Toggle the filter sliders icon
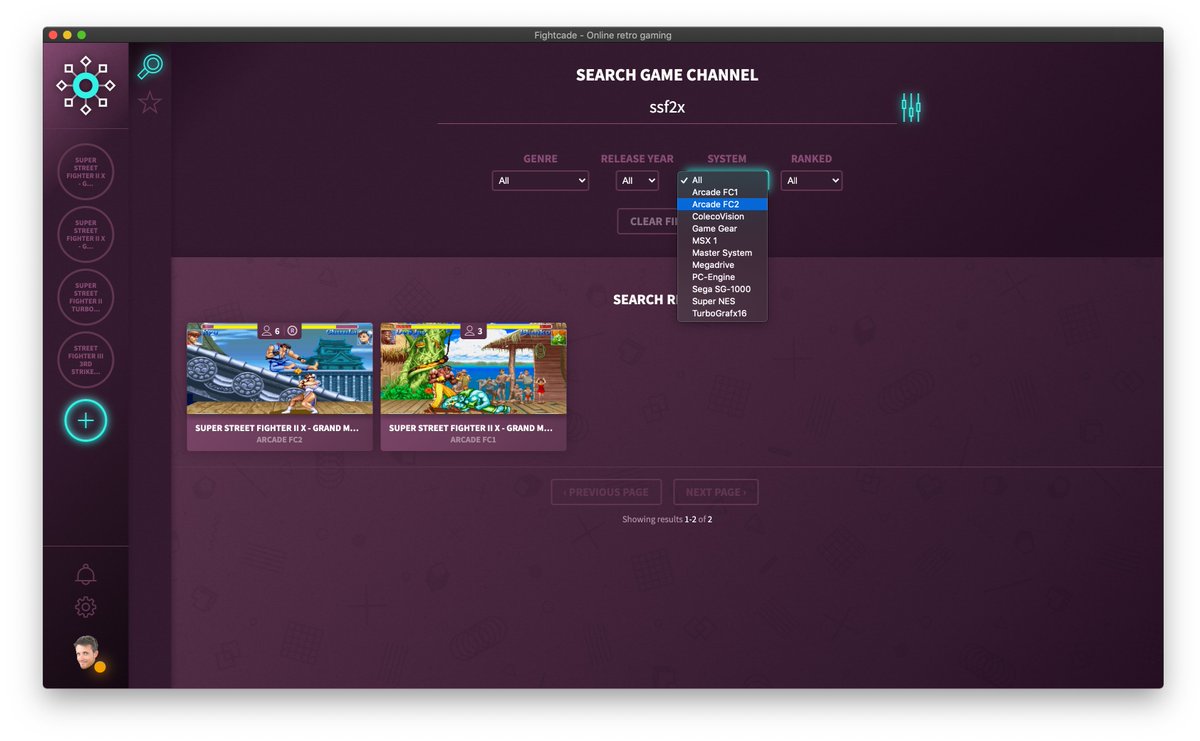This screenshot has height=741, width=1200. tap(910, 108)
